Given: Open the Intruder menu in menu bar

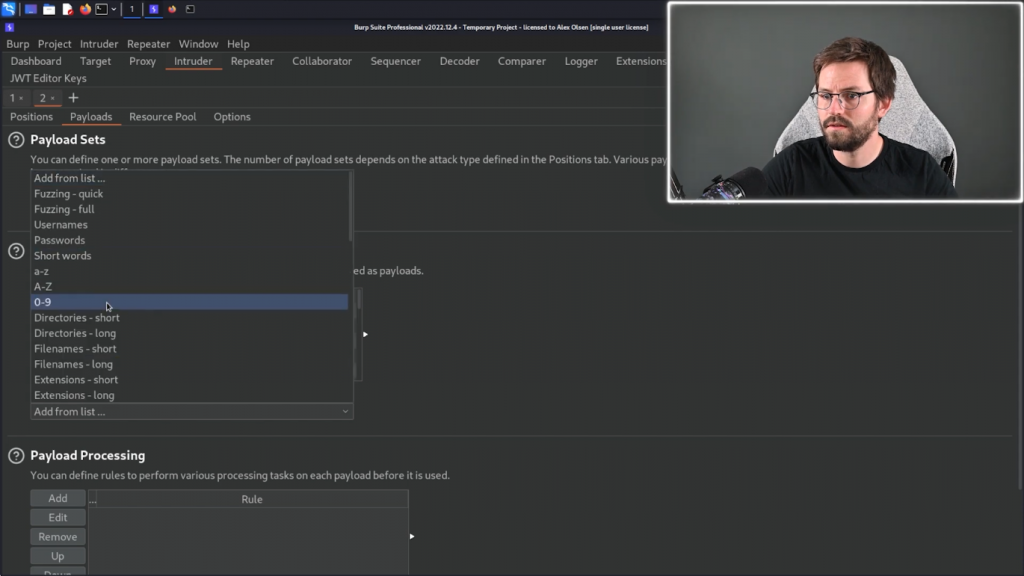Looking at the screenshot, I should click(x=99, y=44).
